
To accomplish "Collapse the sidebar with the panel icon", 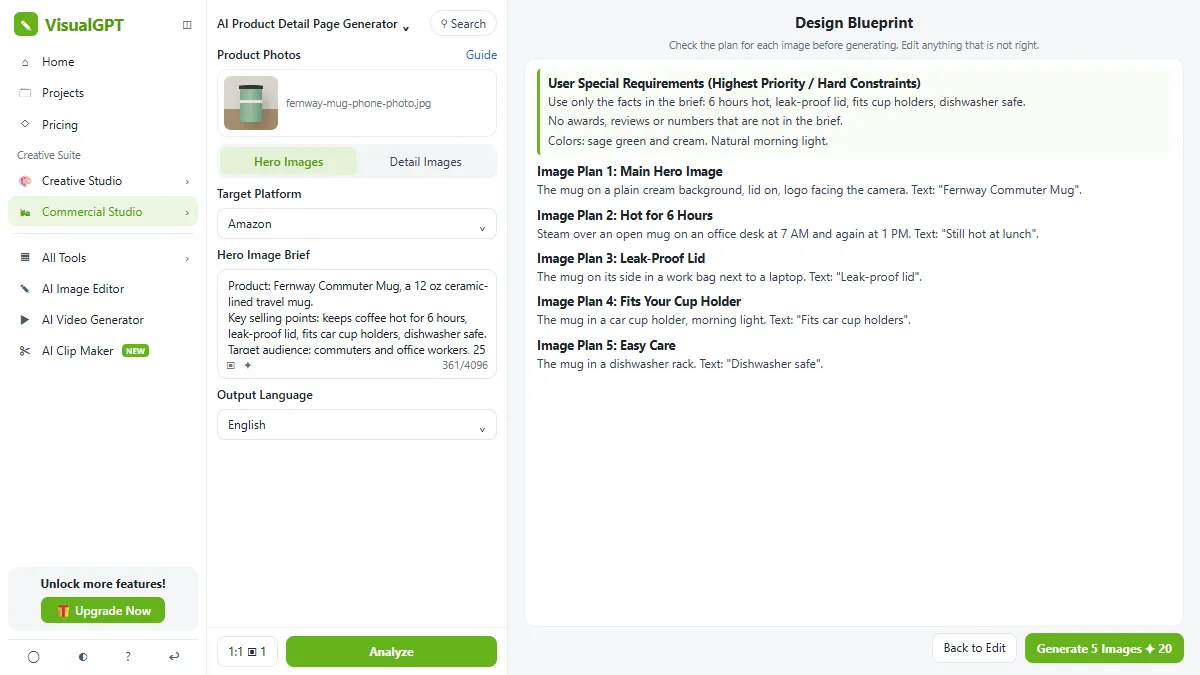I will tap(187, 25).
